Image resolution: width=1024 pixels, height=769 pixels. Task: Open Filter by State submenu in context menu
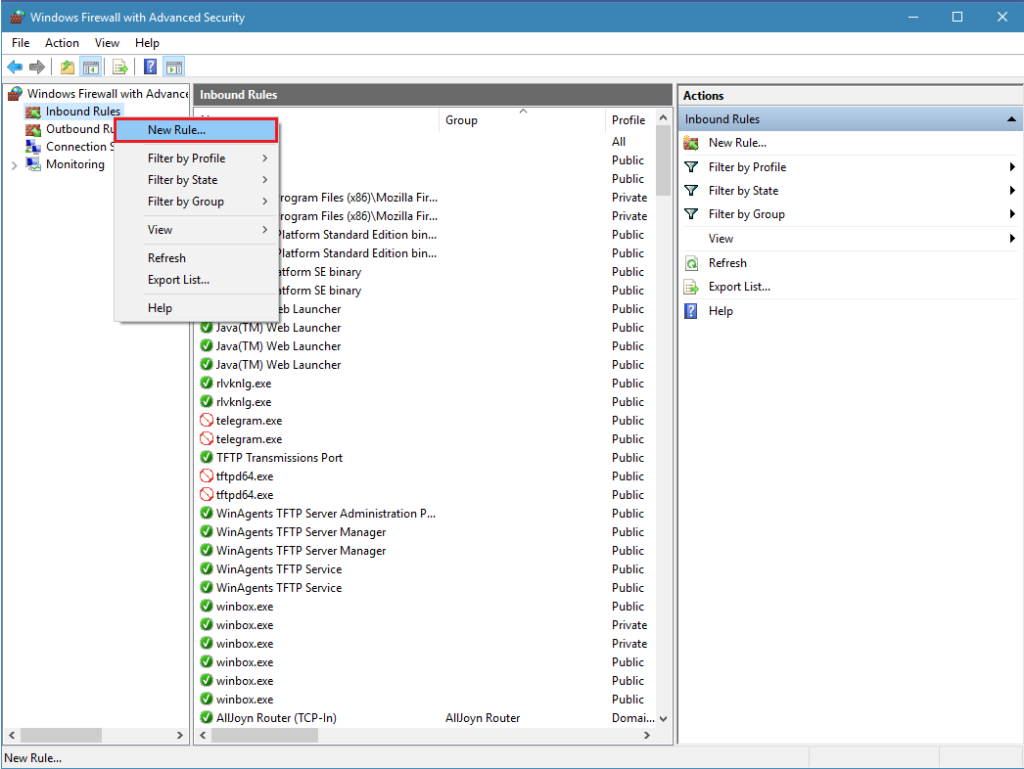click(195, 180)
